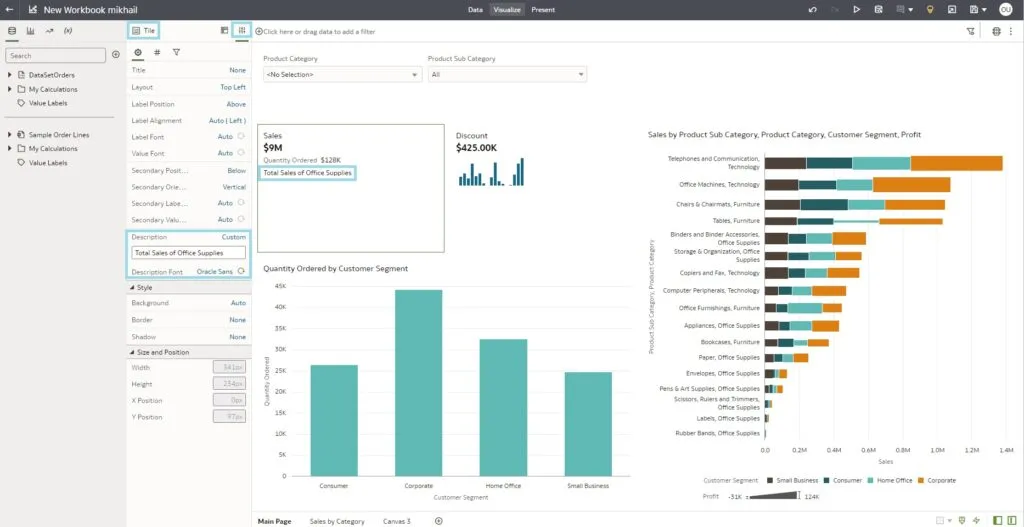Toggle the Corporate legend item
The image size is (1024, 527).
[x=938, y=480]
